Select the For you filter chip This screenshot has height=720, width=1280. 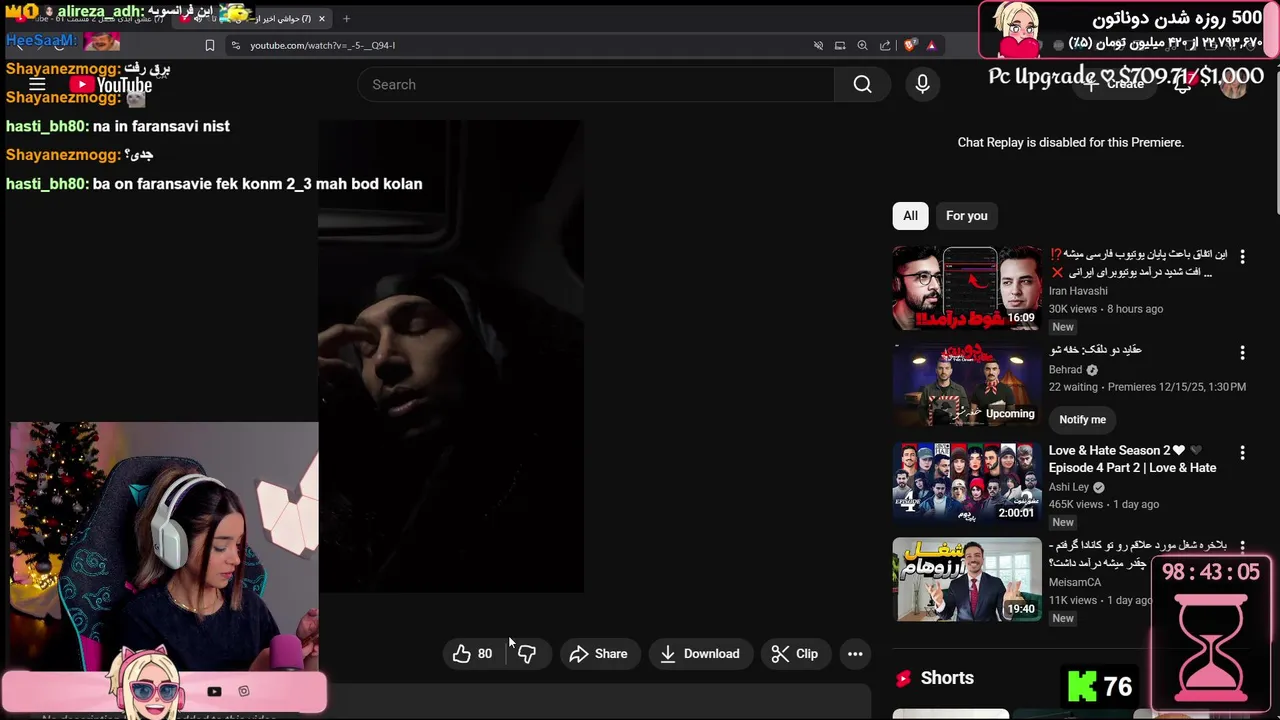(966, 216)
